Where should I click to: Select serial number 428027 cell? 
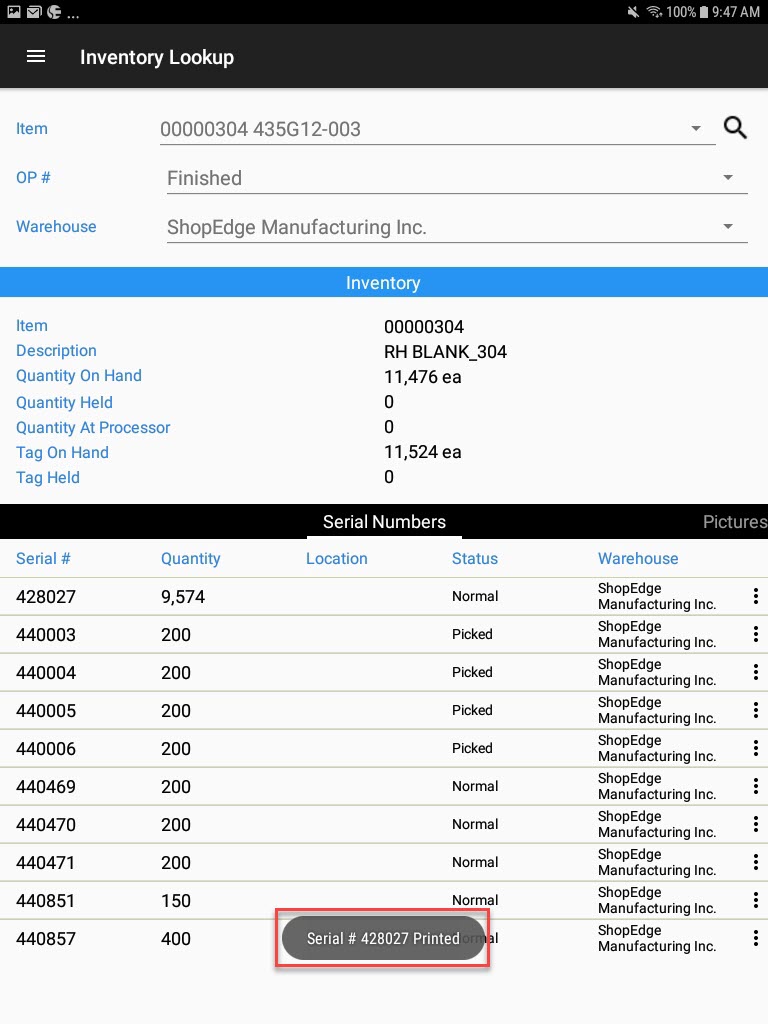[46, 596]
